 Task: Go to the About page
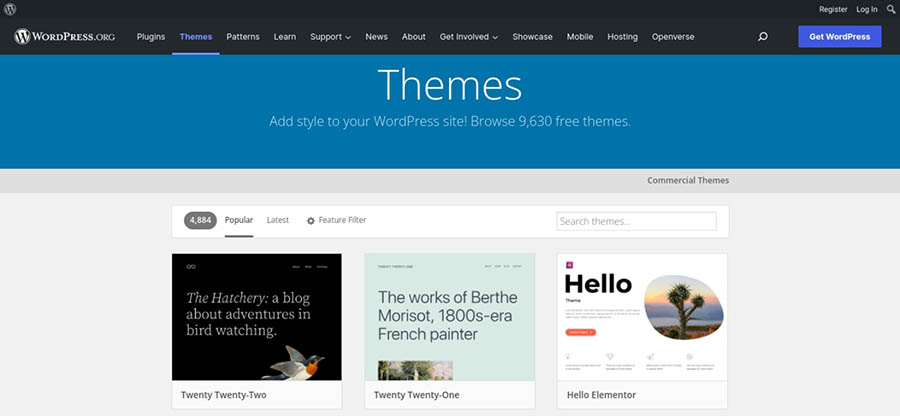coord(414,37)
